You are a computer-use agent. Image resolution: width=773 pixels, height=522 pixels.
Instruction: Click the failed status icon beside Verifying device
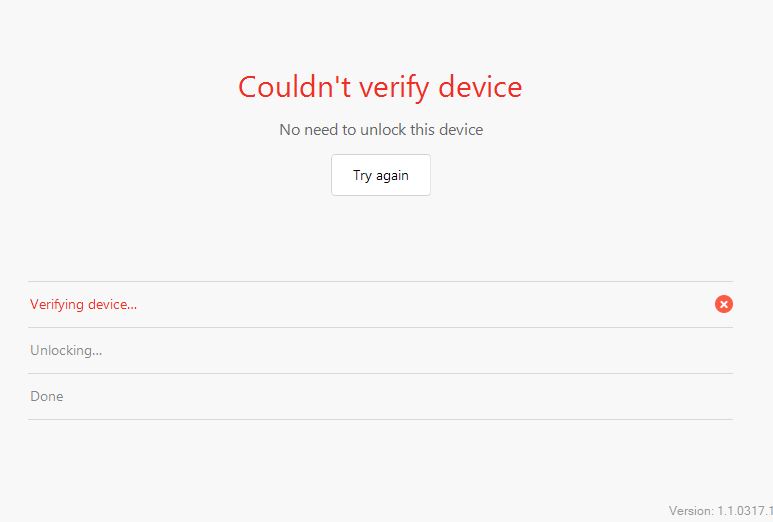tap(724, 304)
